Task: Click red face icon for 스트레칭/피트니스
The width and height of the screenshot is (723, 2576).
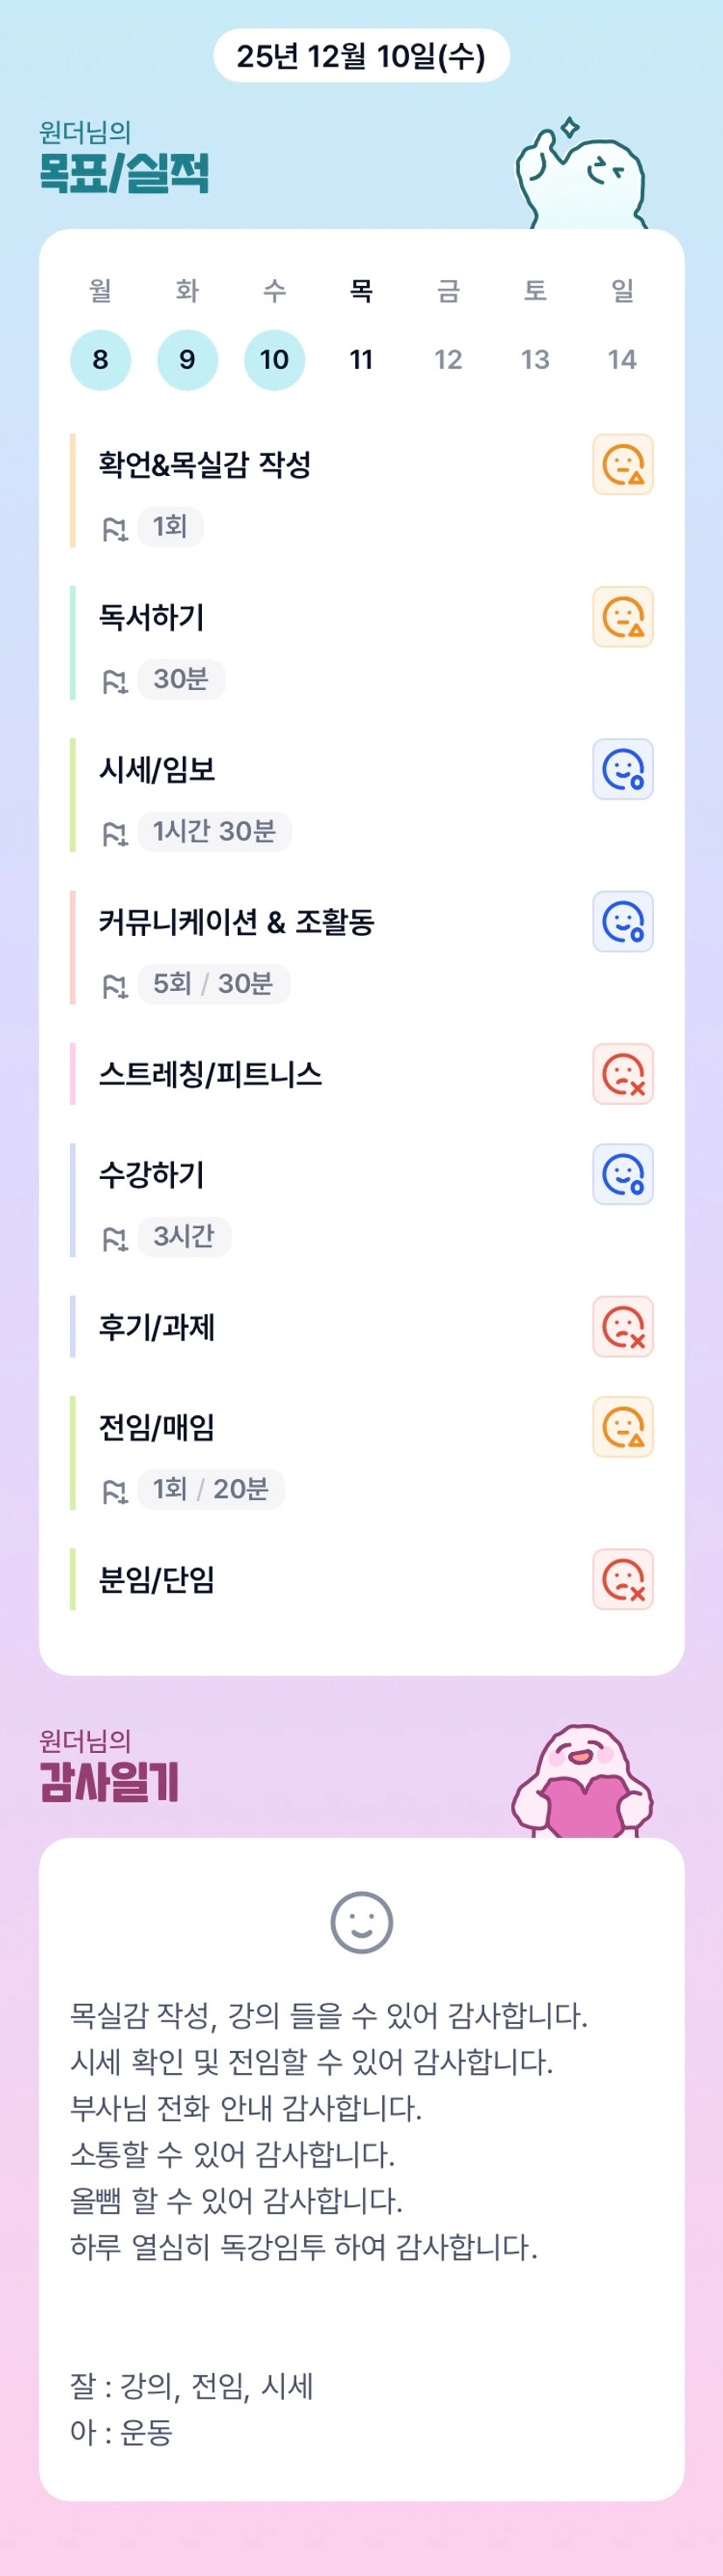Action: point(622,1074)
